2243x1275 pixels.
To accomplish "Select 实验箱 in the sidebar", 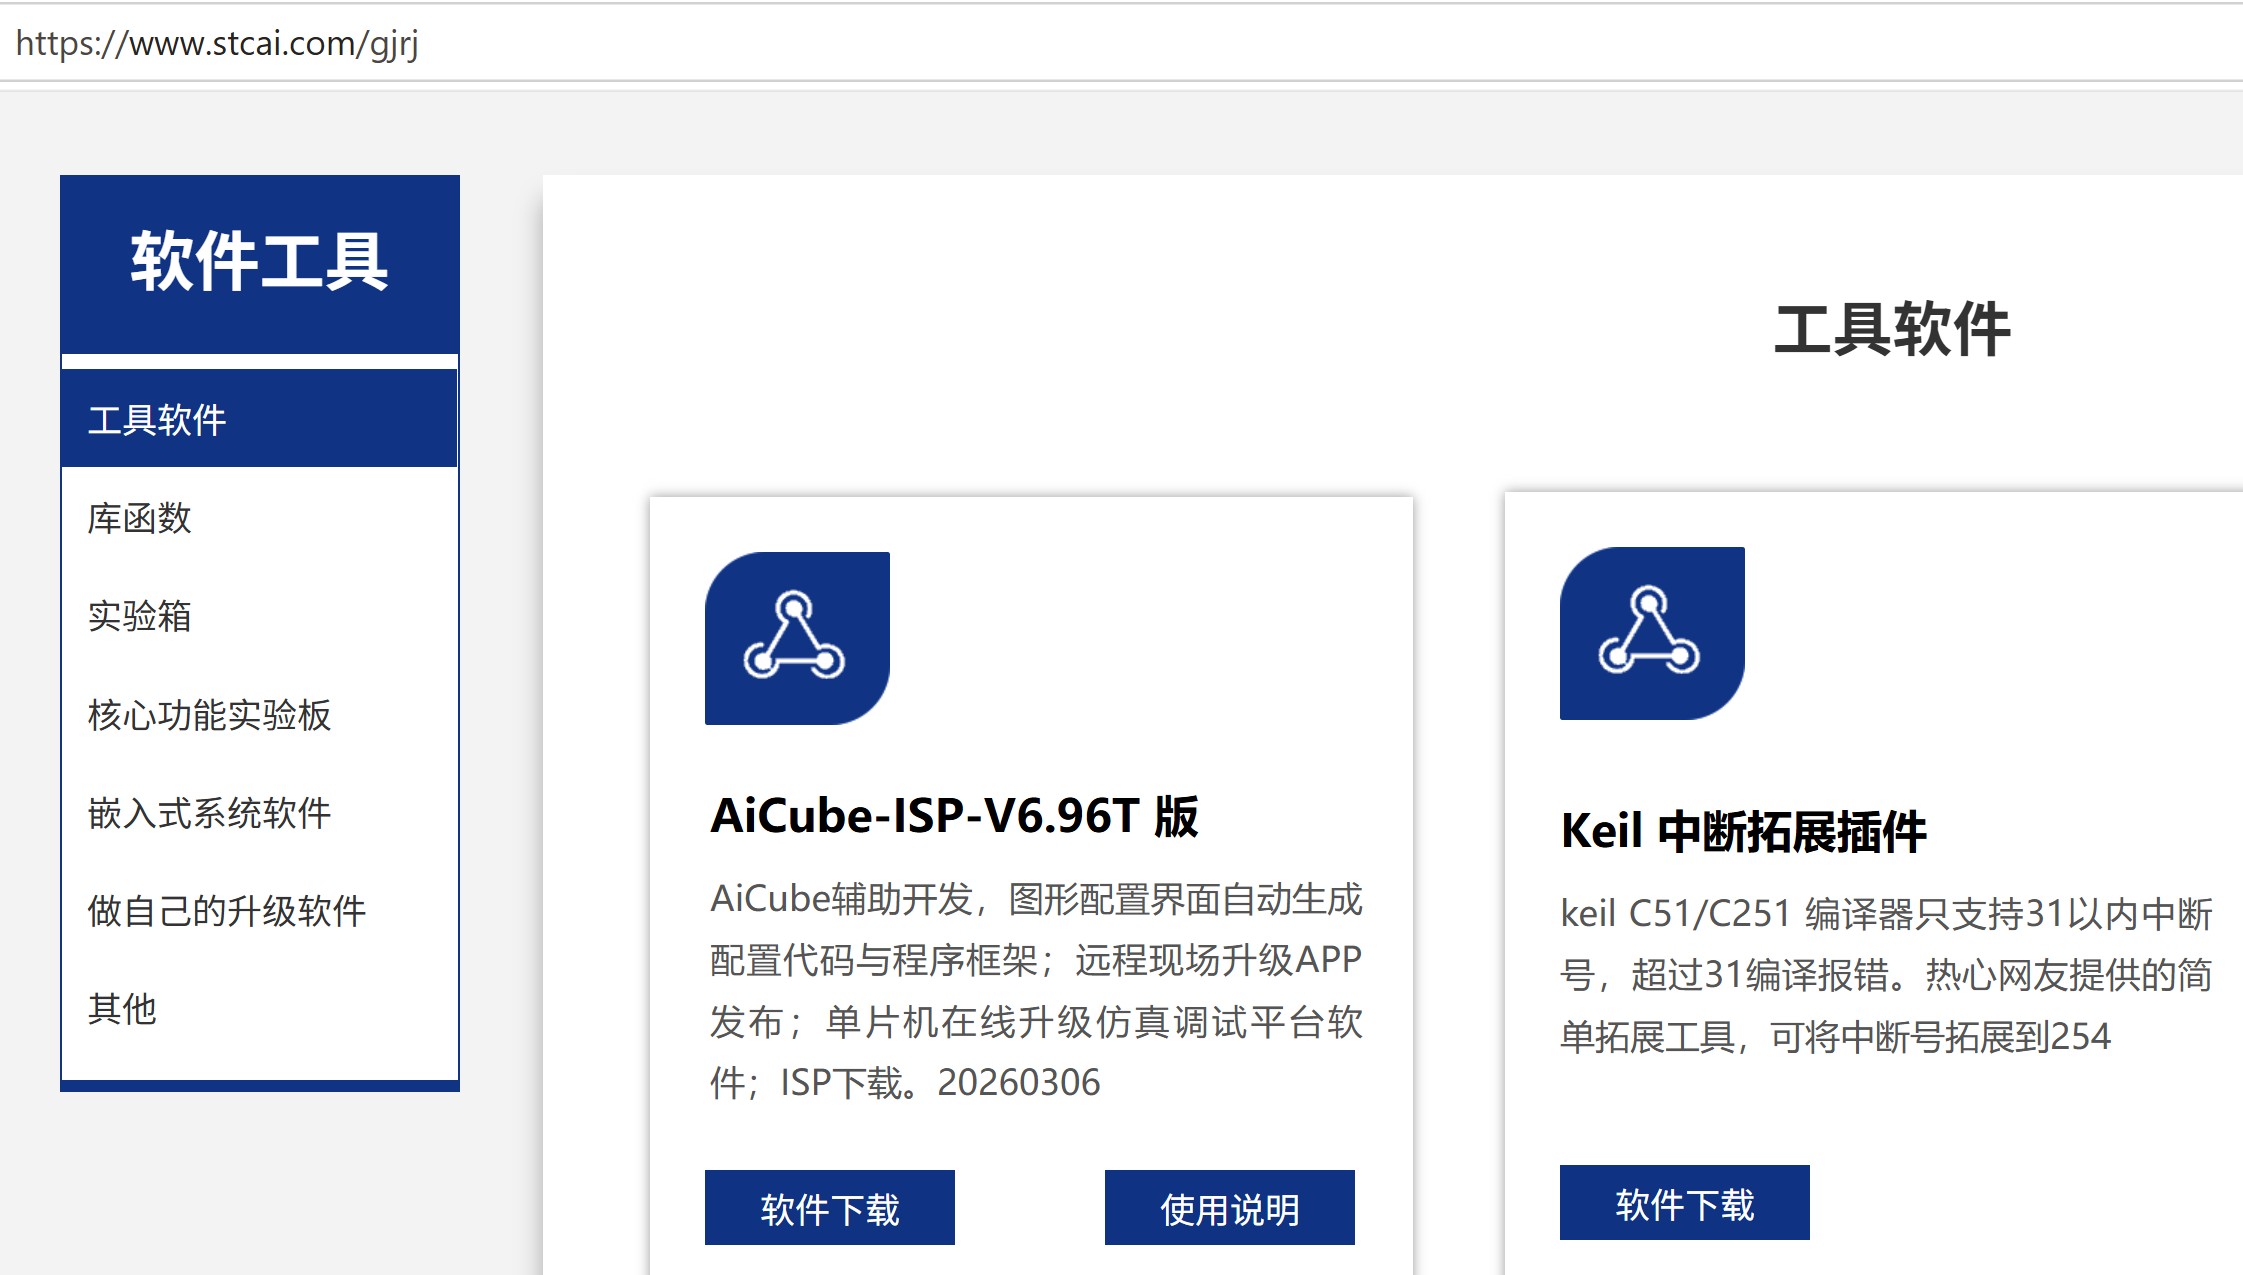I will [141, 618].
